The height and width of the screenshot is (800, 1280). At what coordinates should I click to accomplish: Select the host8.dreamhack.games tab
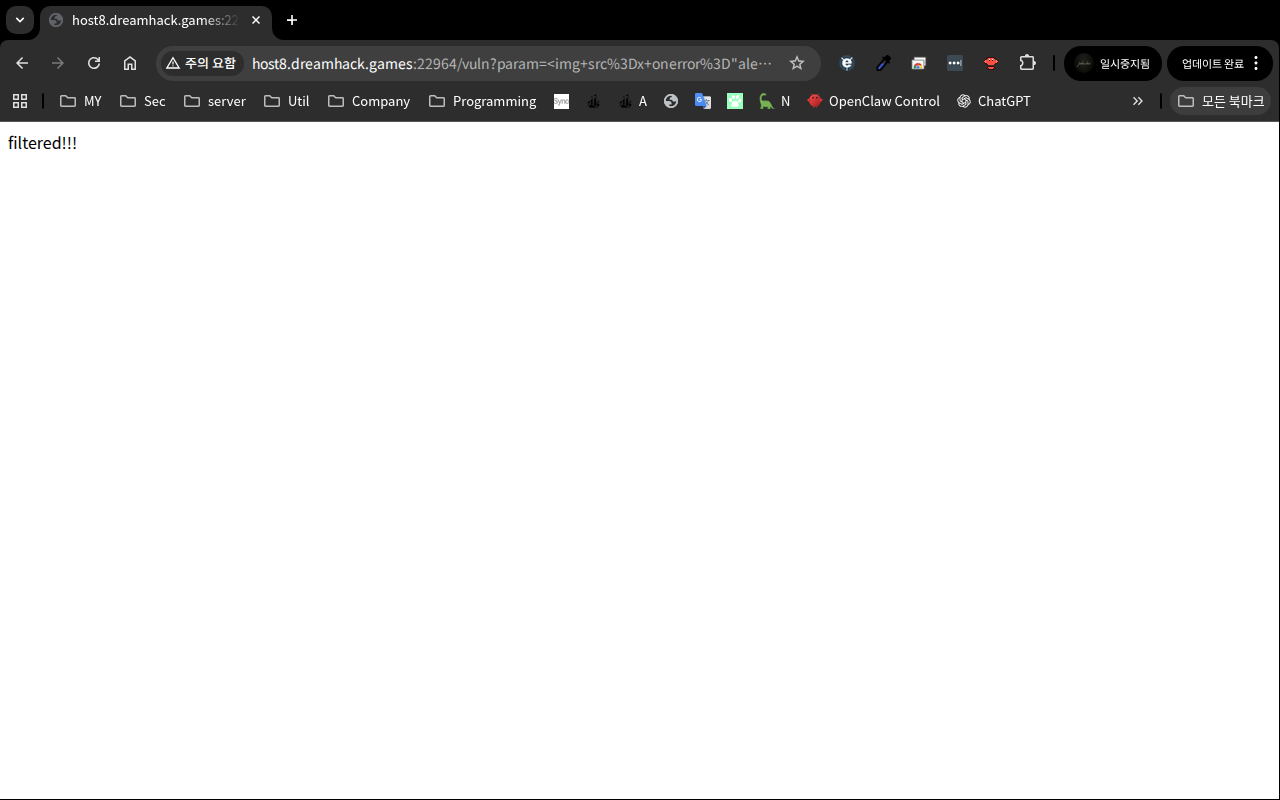click(x=150, y=20)
